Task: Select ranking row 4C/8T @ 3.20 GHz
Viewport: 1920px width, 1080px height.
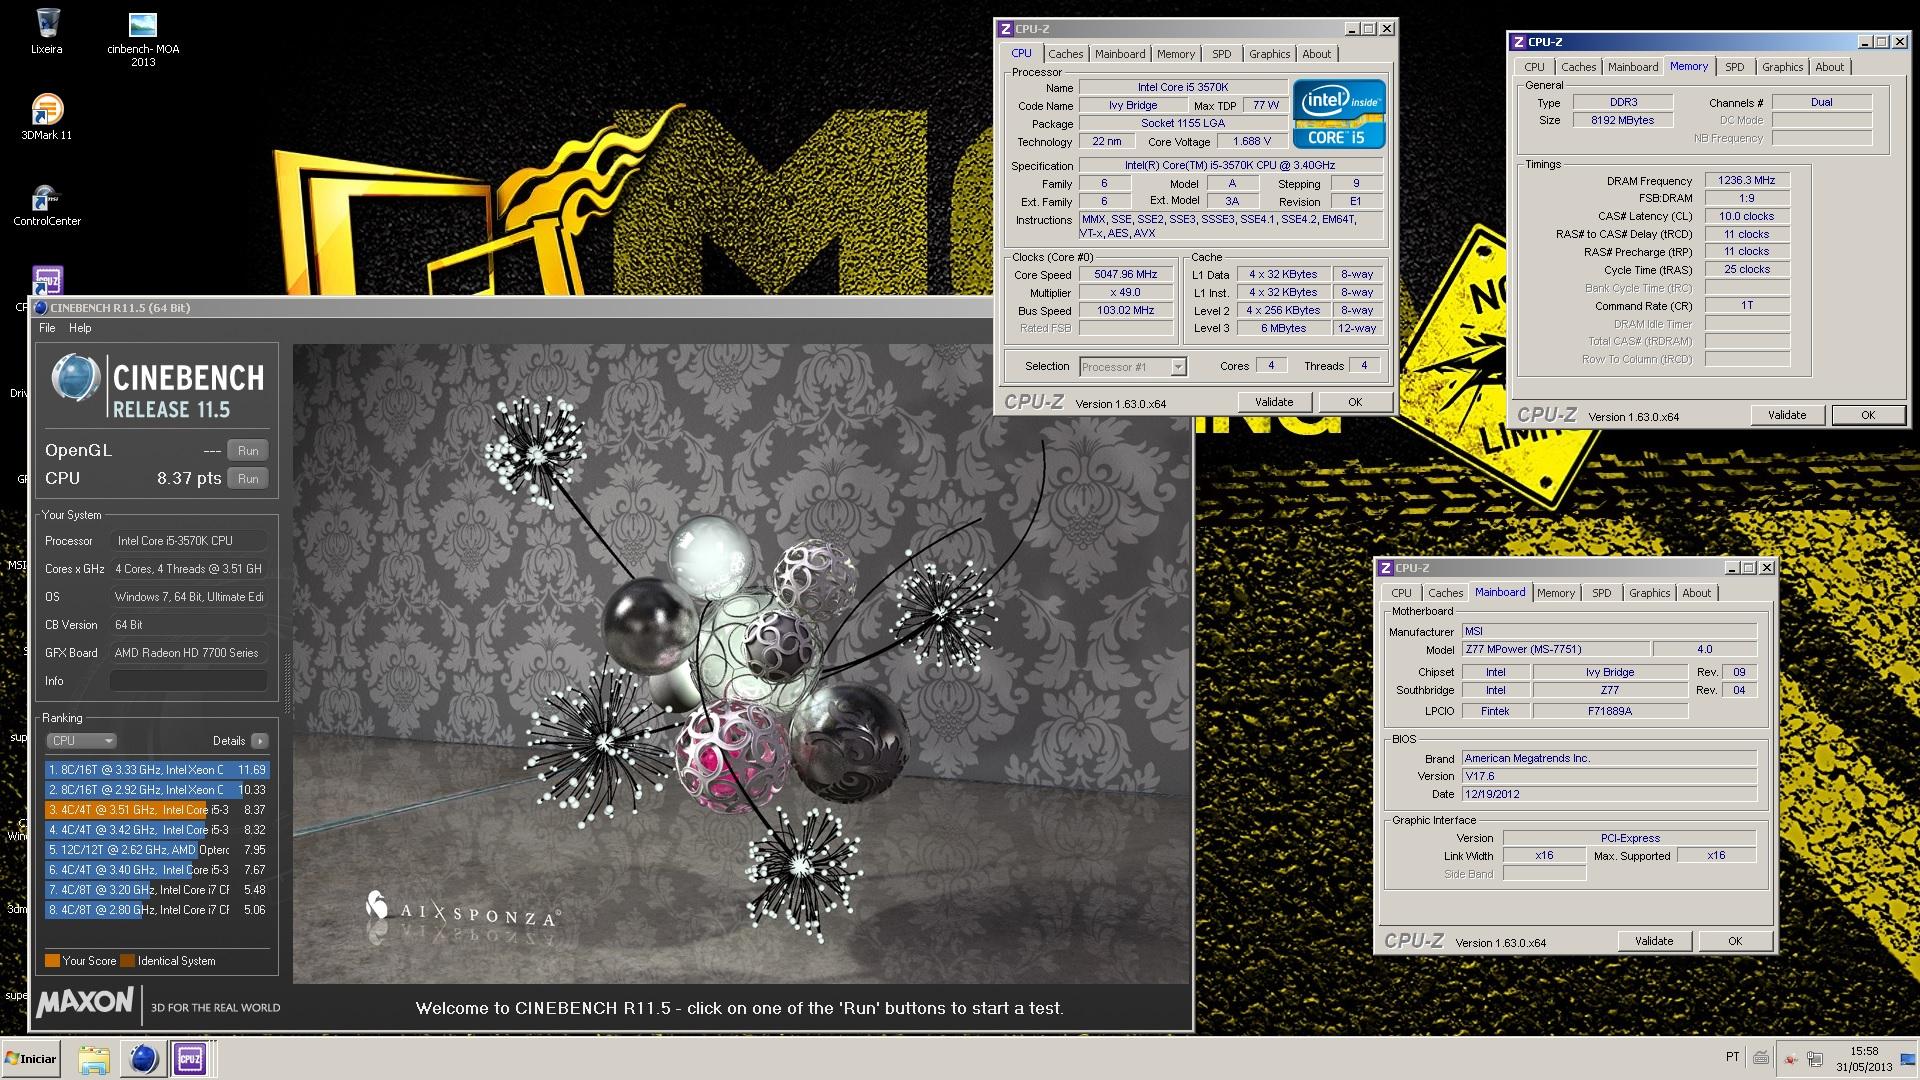Action: click(157, 890)
